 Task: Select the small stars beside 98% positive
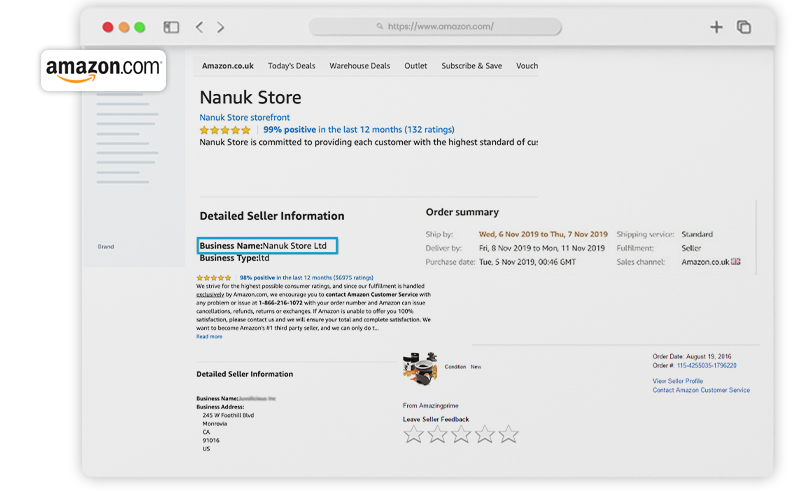(214, 278)
